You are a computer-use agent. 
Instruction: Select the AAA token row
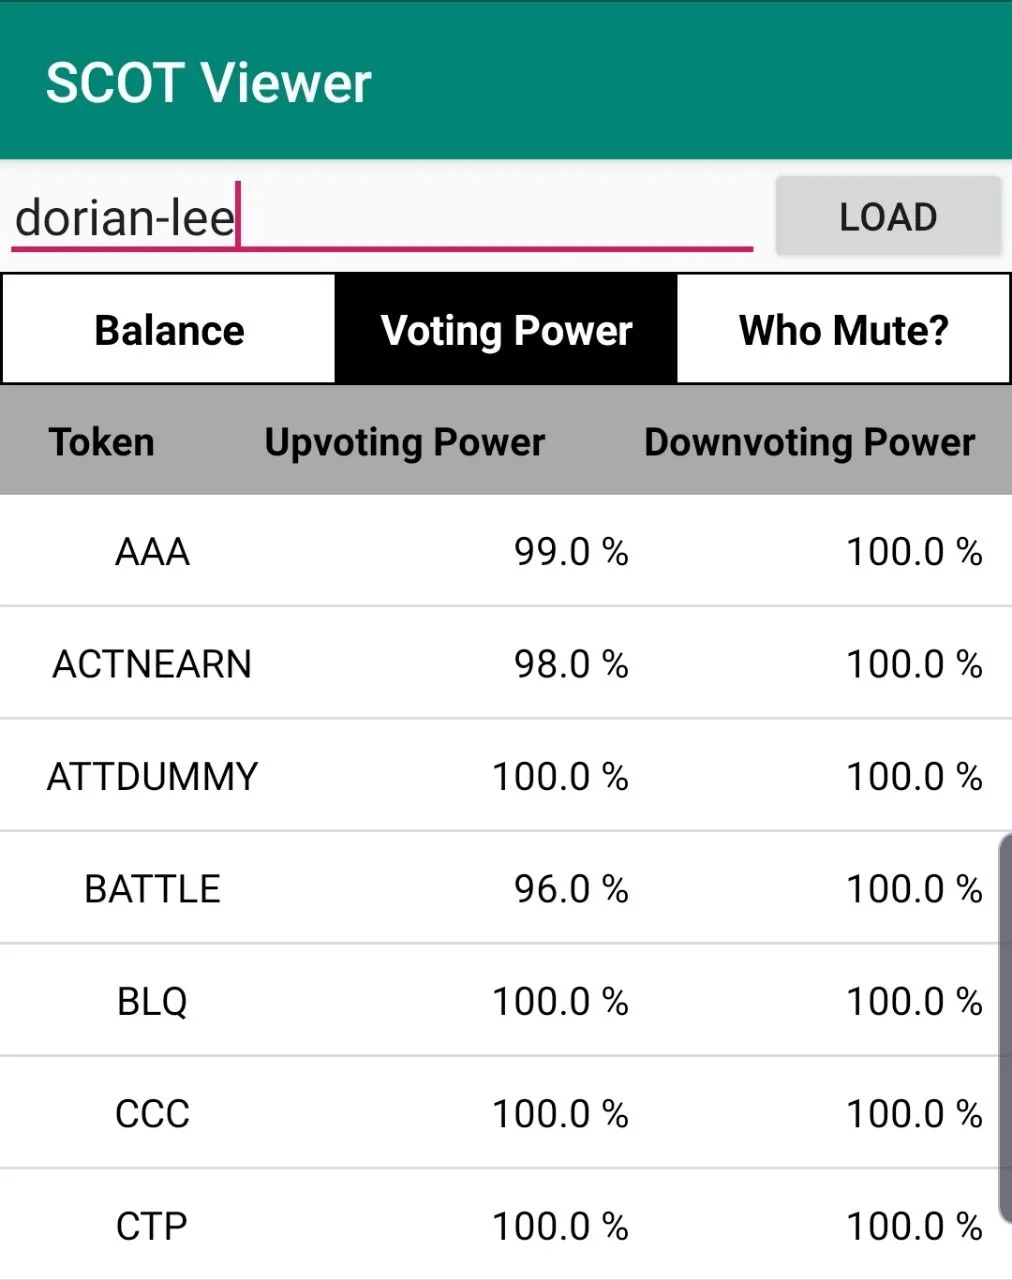[x=506, y=551]
